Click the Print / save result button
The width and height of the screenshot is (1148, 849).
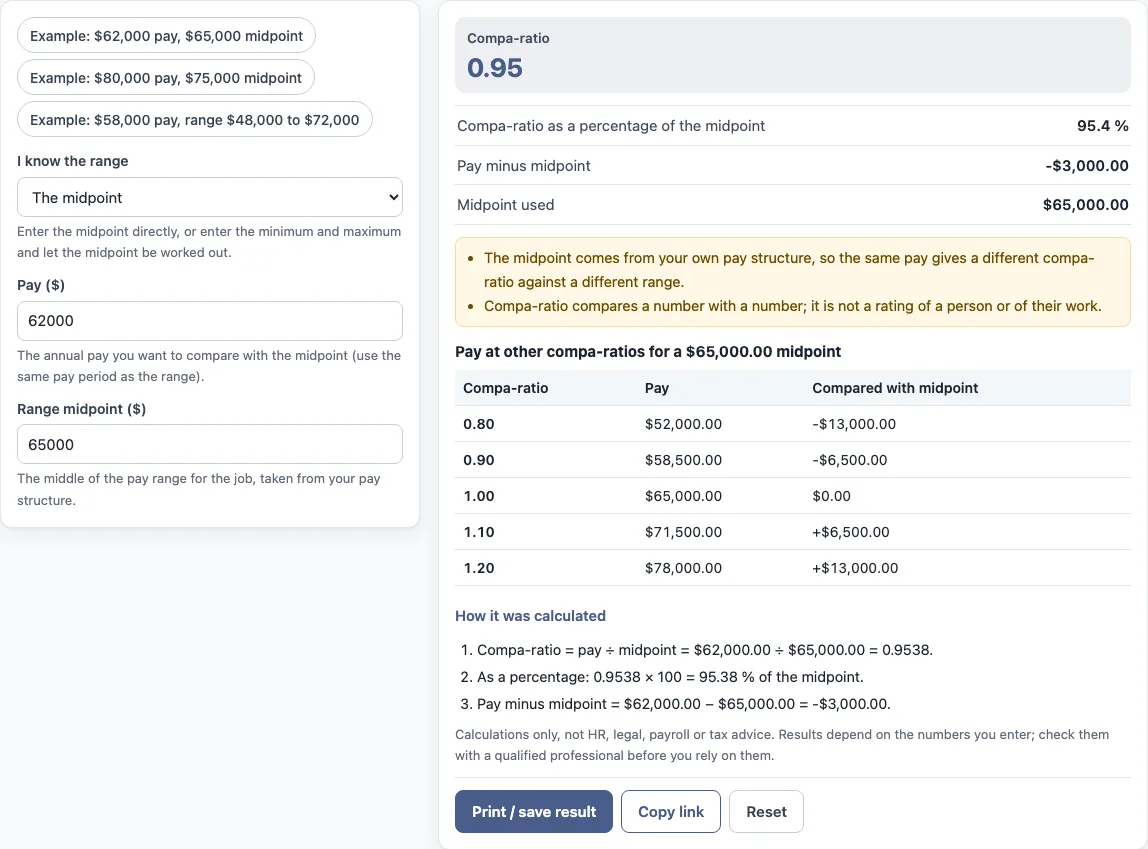(534, 812)
